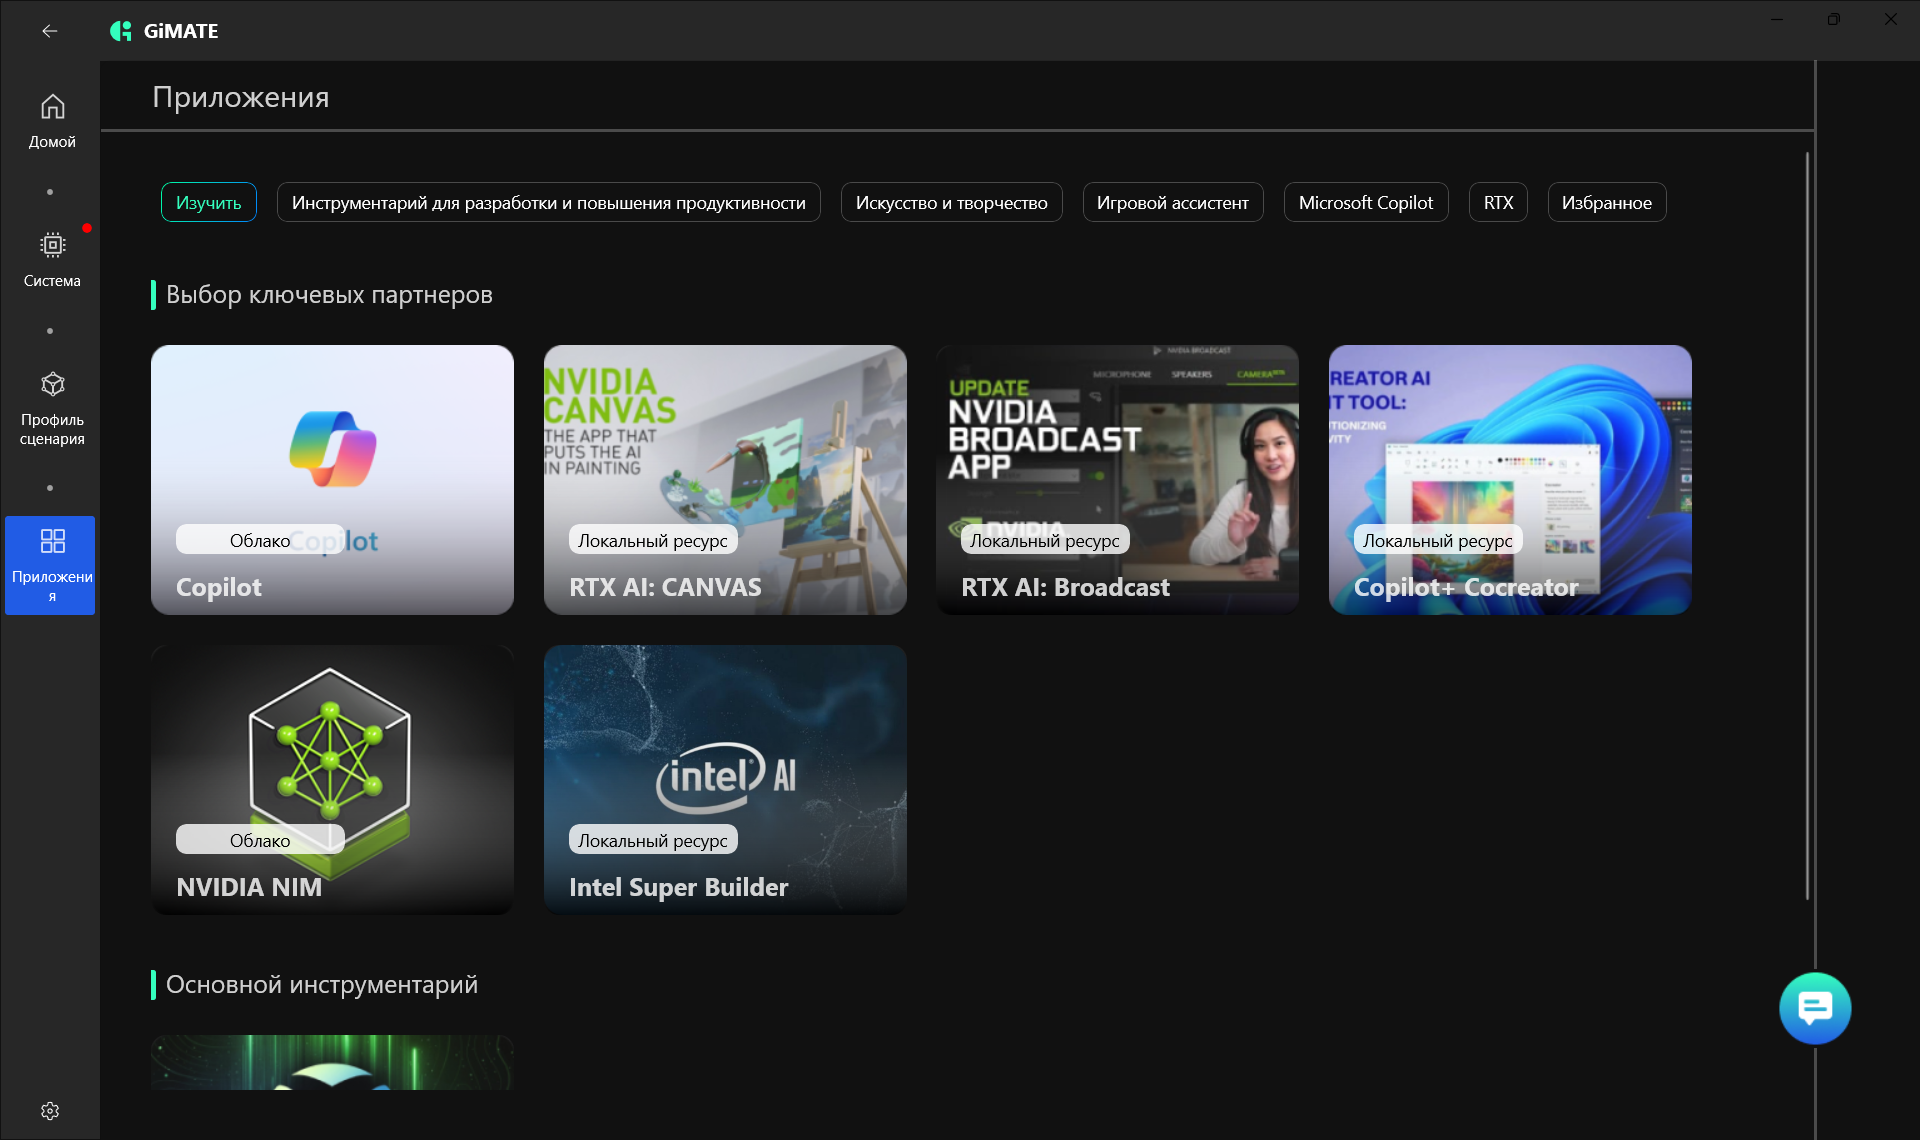Launch the RTX AI: Broadcast card
Screen dimensions: 1920x1140
[x=1117, y=480]
